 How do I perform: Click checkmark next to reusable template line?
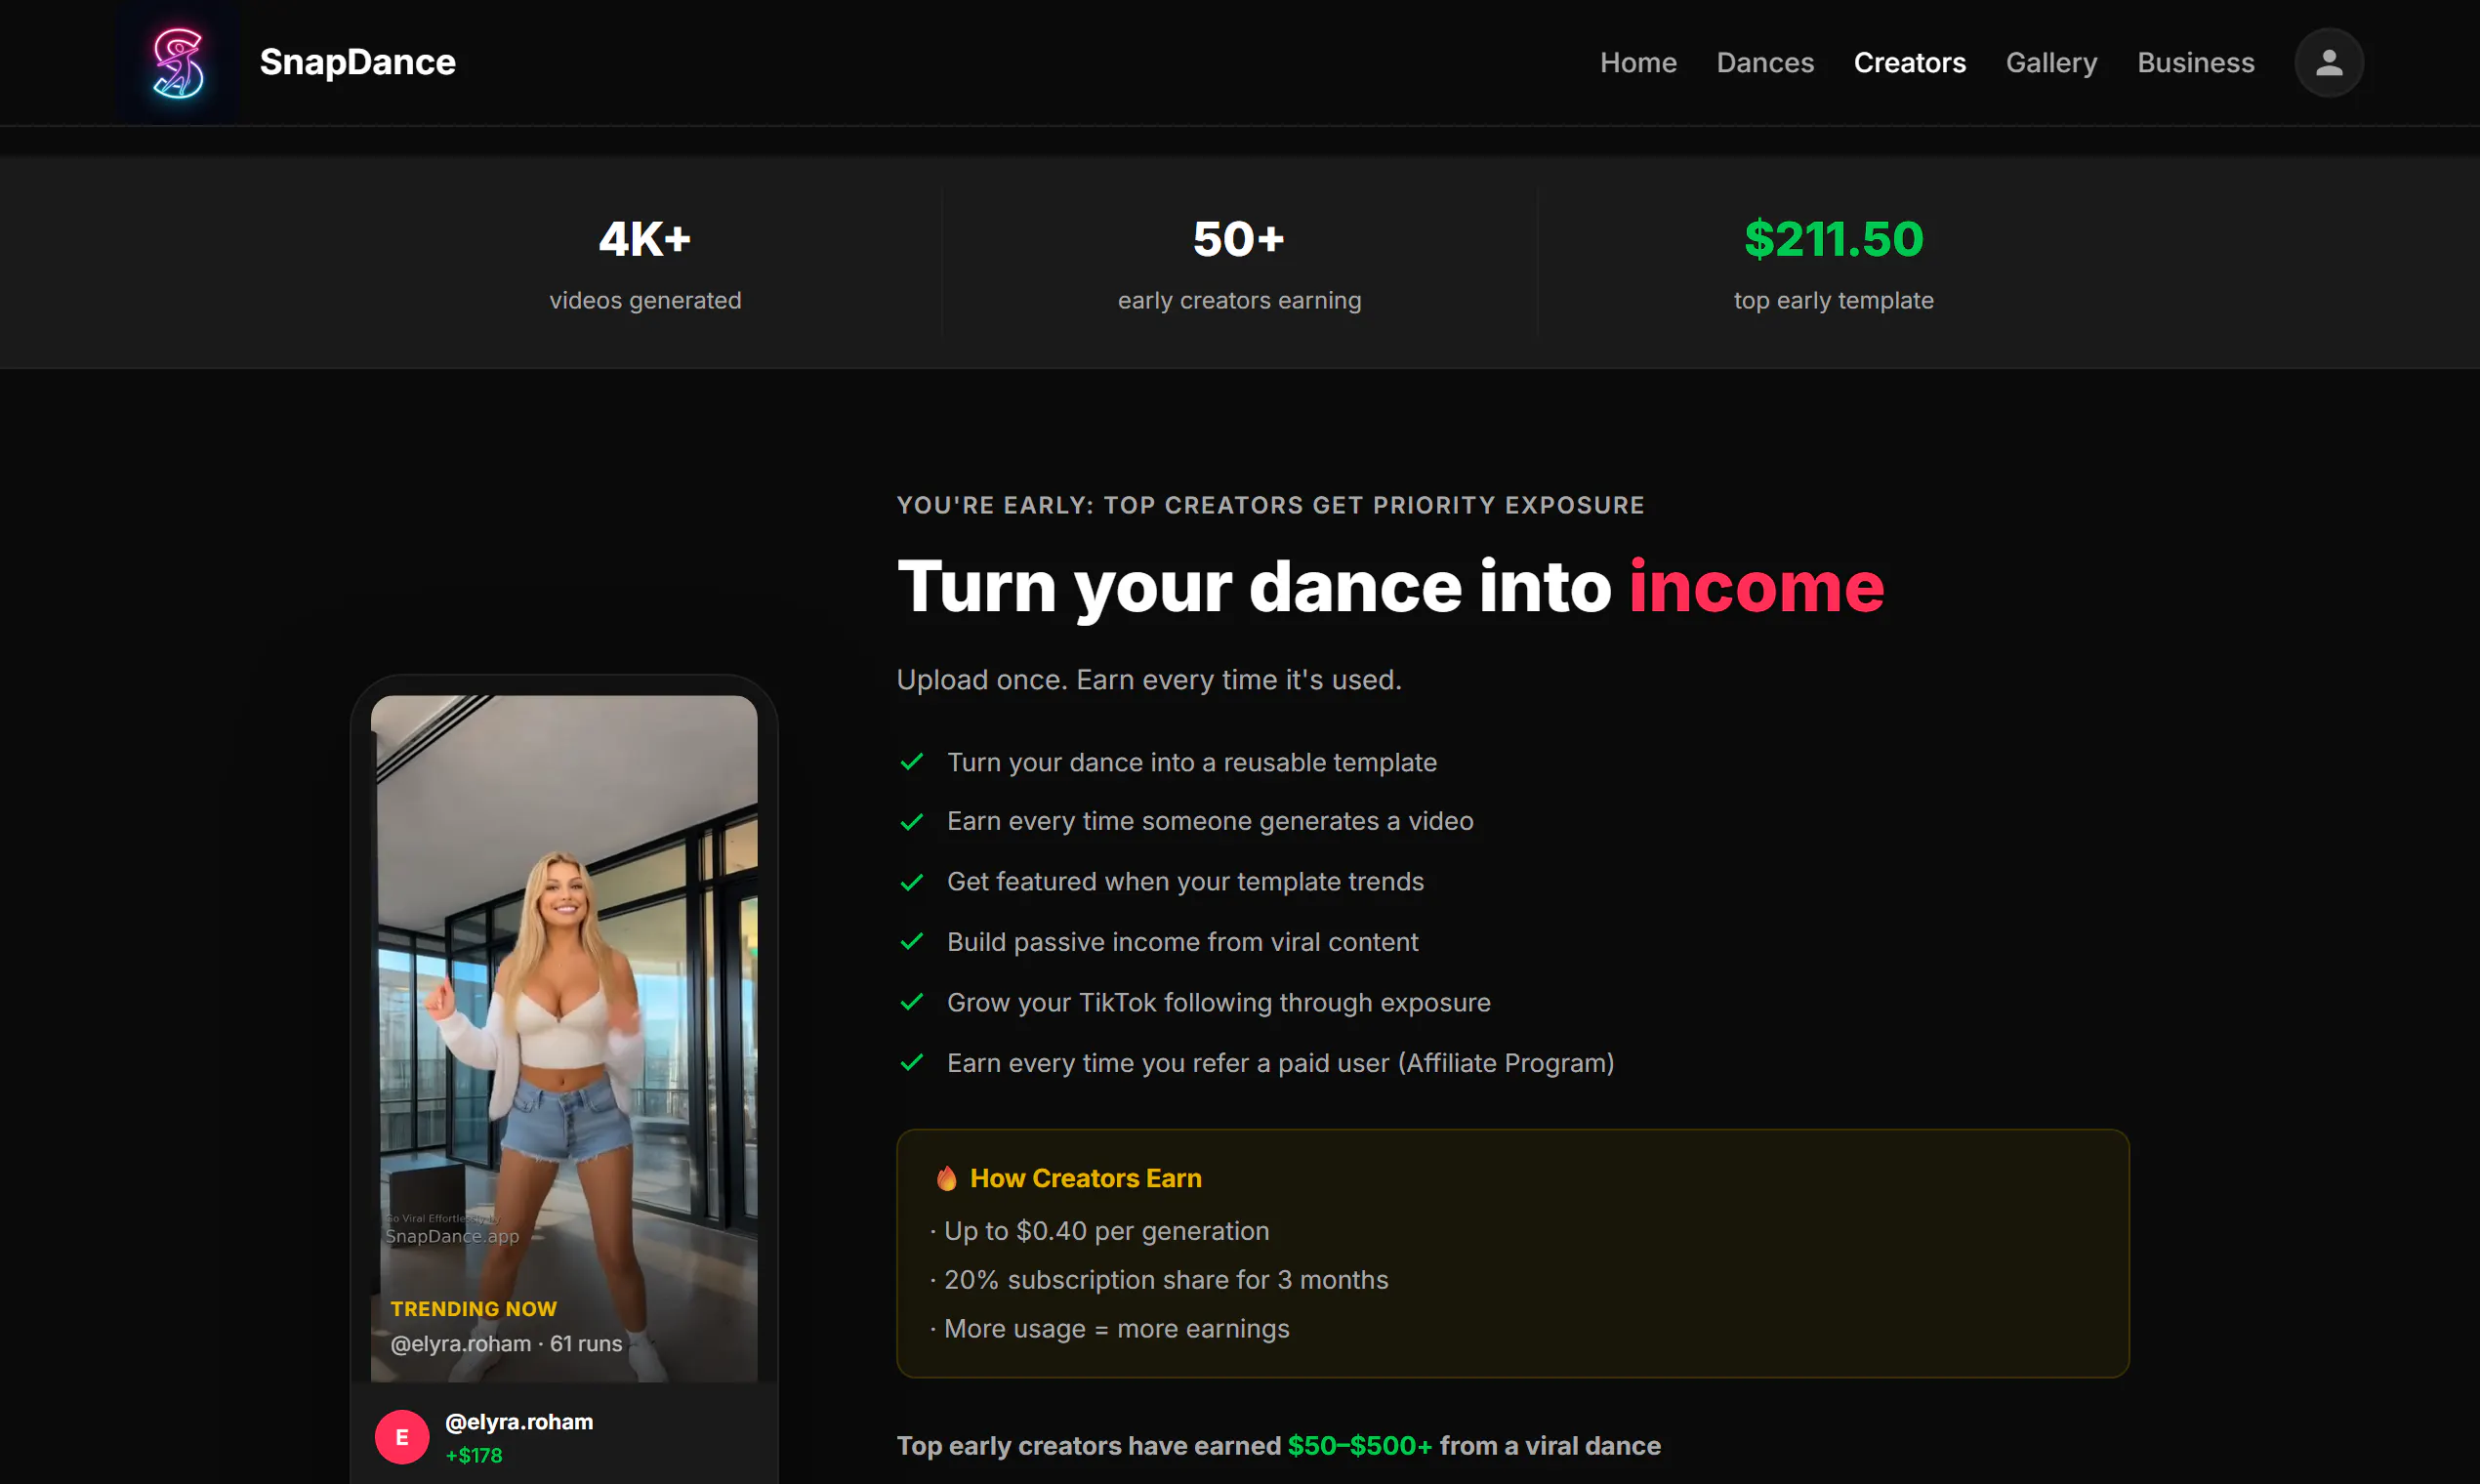point(911,762)
